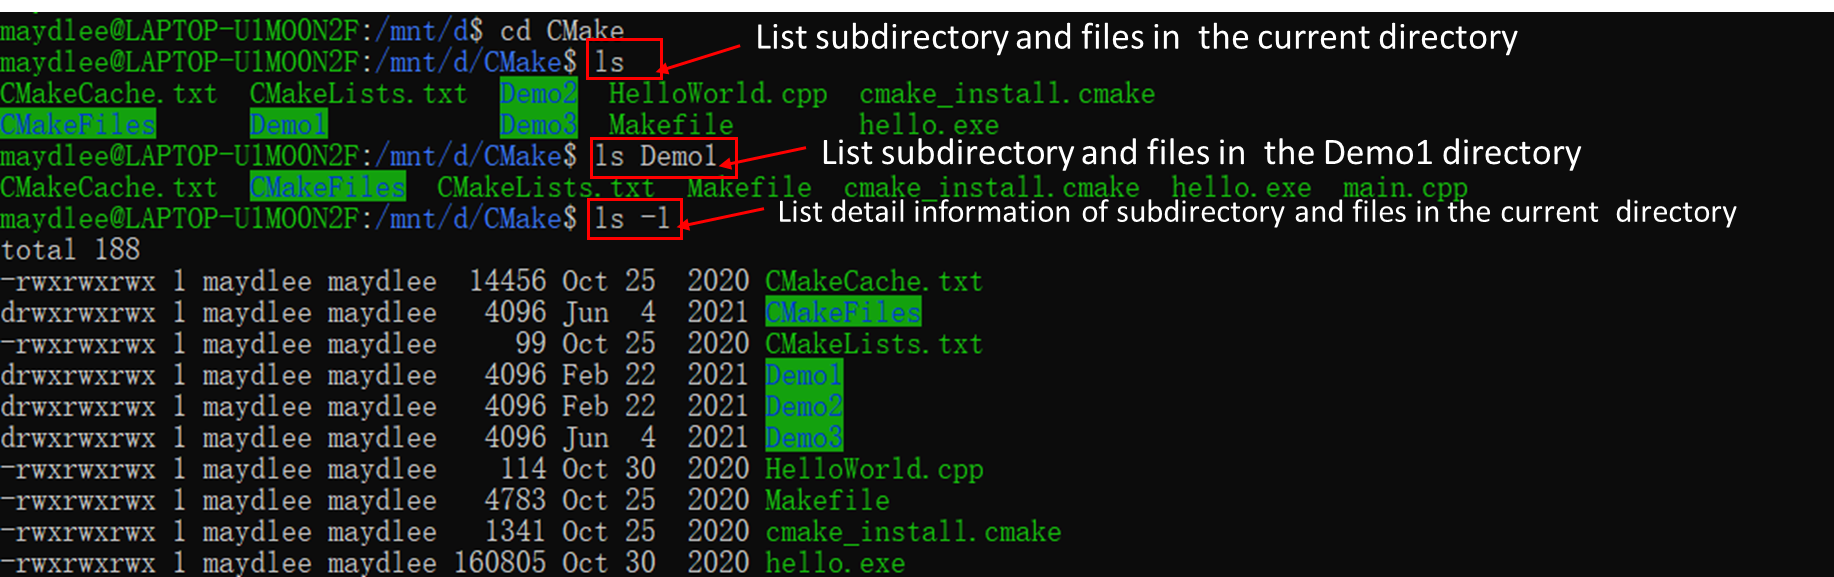Click CMakeLists.txt in the ls -l listing

pyautogui.click(x=874, y=343)
